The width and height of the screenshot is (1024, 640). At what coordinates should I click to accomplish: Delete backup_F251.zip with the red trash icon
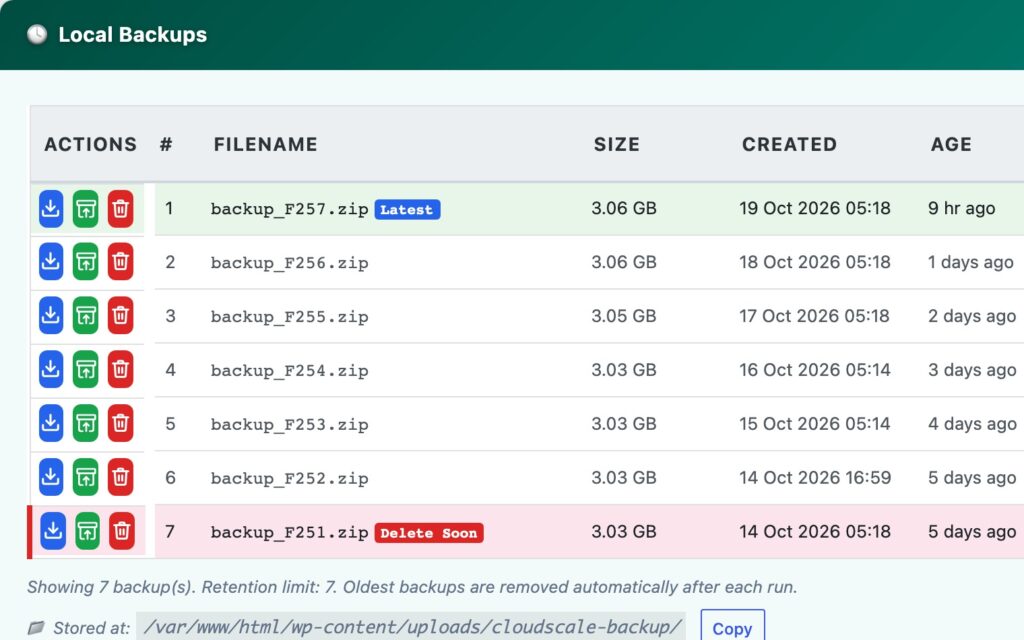pyautogui.click(x=121, y=531)
